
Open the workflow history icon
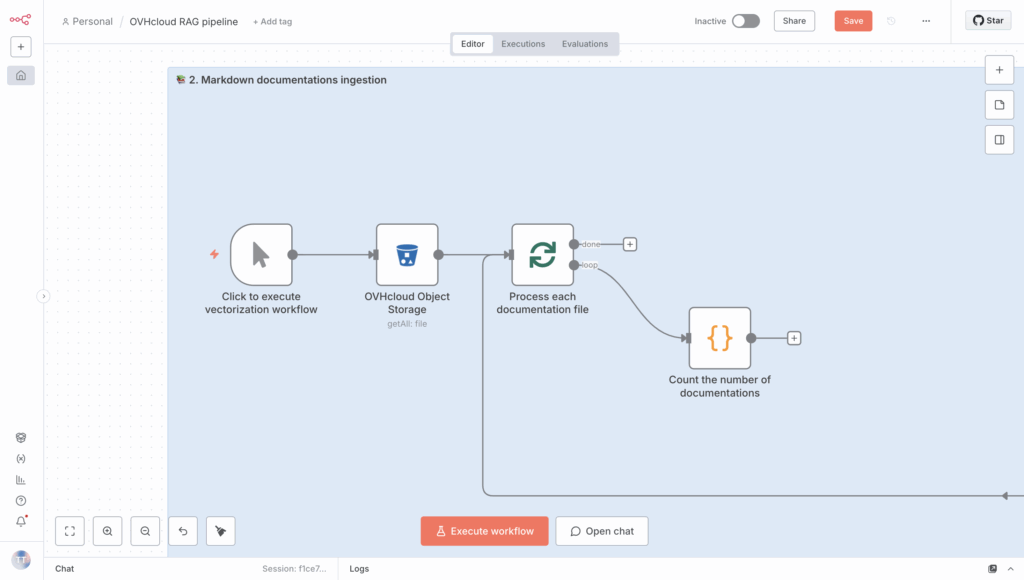891,21
